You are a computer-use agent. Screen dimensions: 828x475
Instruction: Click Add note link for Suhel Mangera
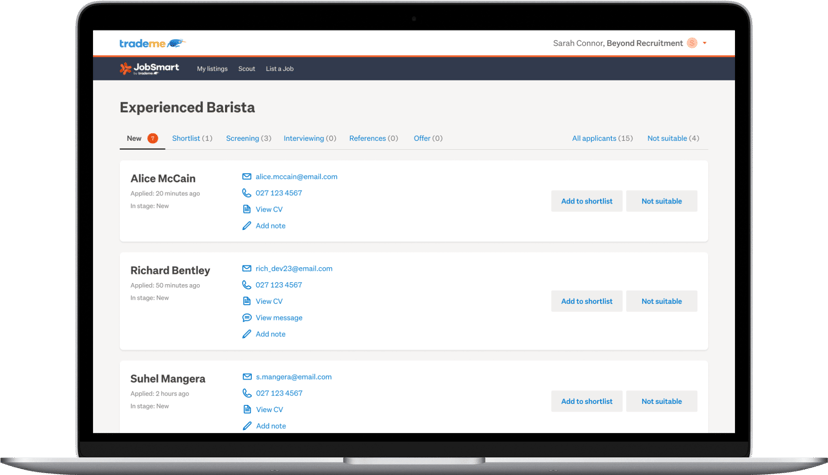pos(271,425)
